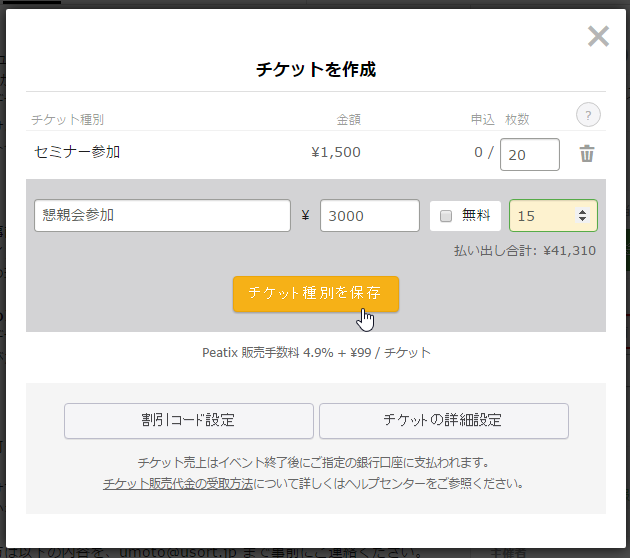Click the ticket name field 懇親会参加
The image size is (630, 558).
pos(162,215)
